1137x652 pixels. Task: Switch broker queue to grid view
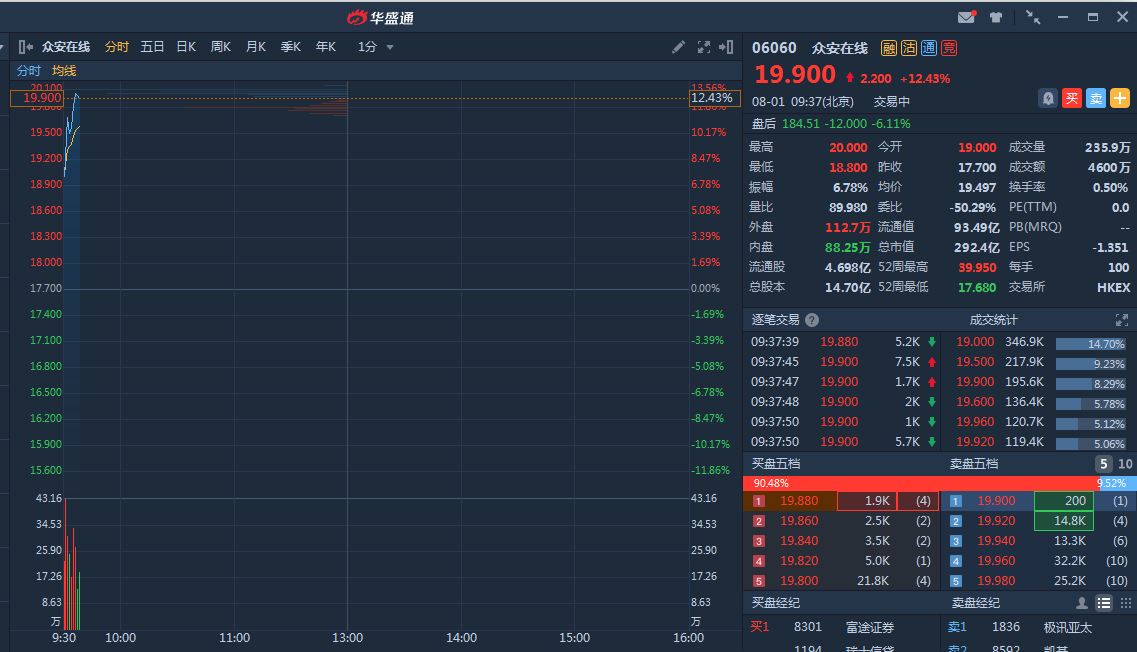pyautogui.click(x=1126, y=603)
